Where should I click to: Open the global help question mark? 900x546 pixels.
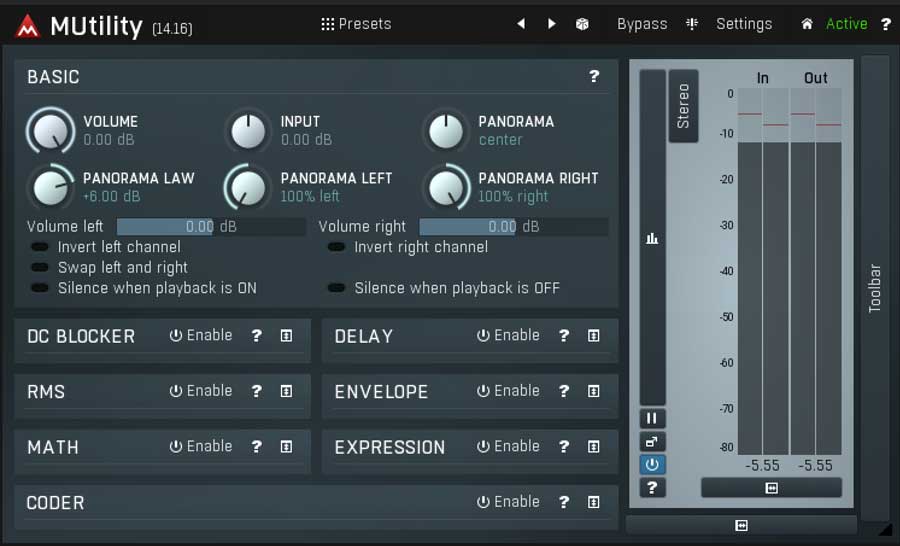(x=886, y=24)
